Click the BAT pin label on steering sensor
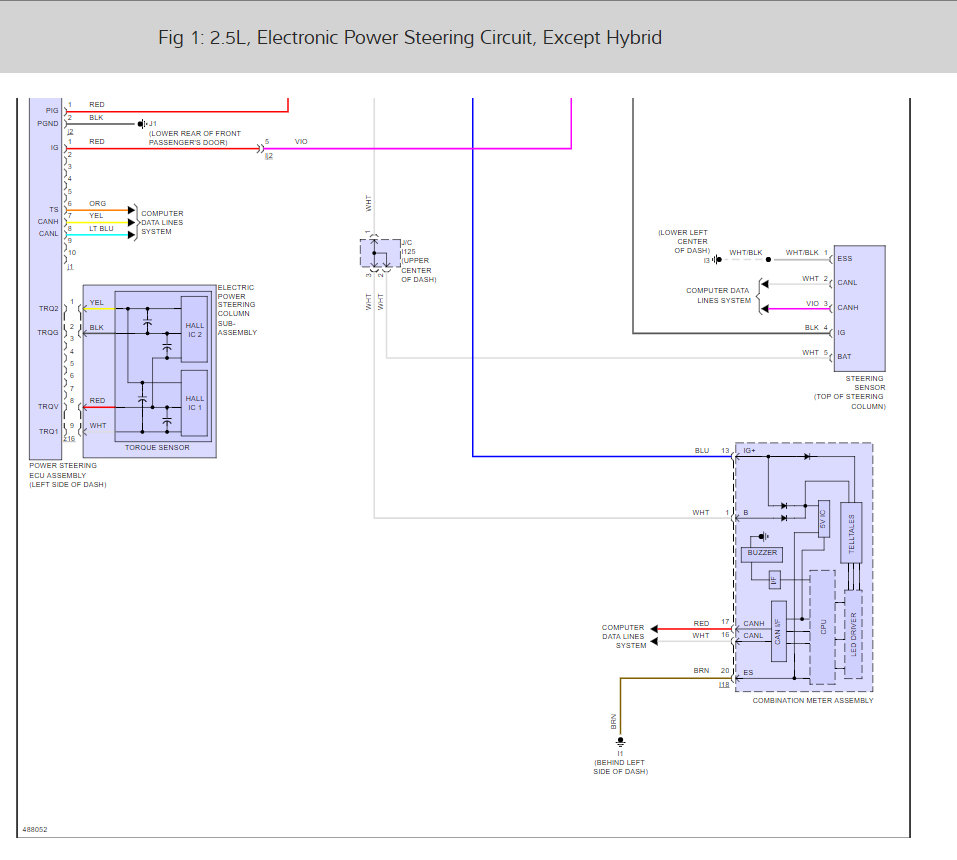Viewport: 957px width, 860px height. coord(844,356)
